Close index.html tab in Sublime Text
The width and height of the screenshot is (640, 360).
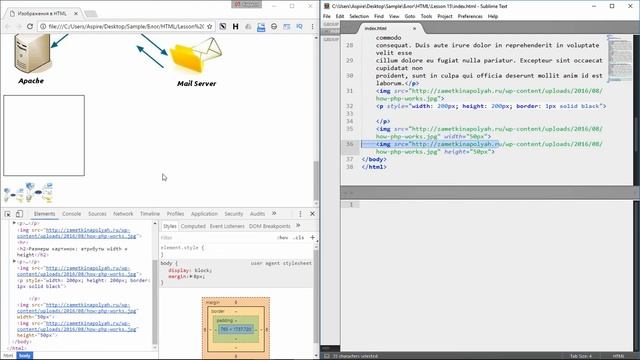[414, 28]
